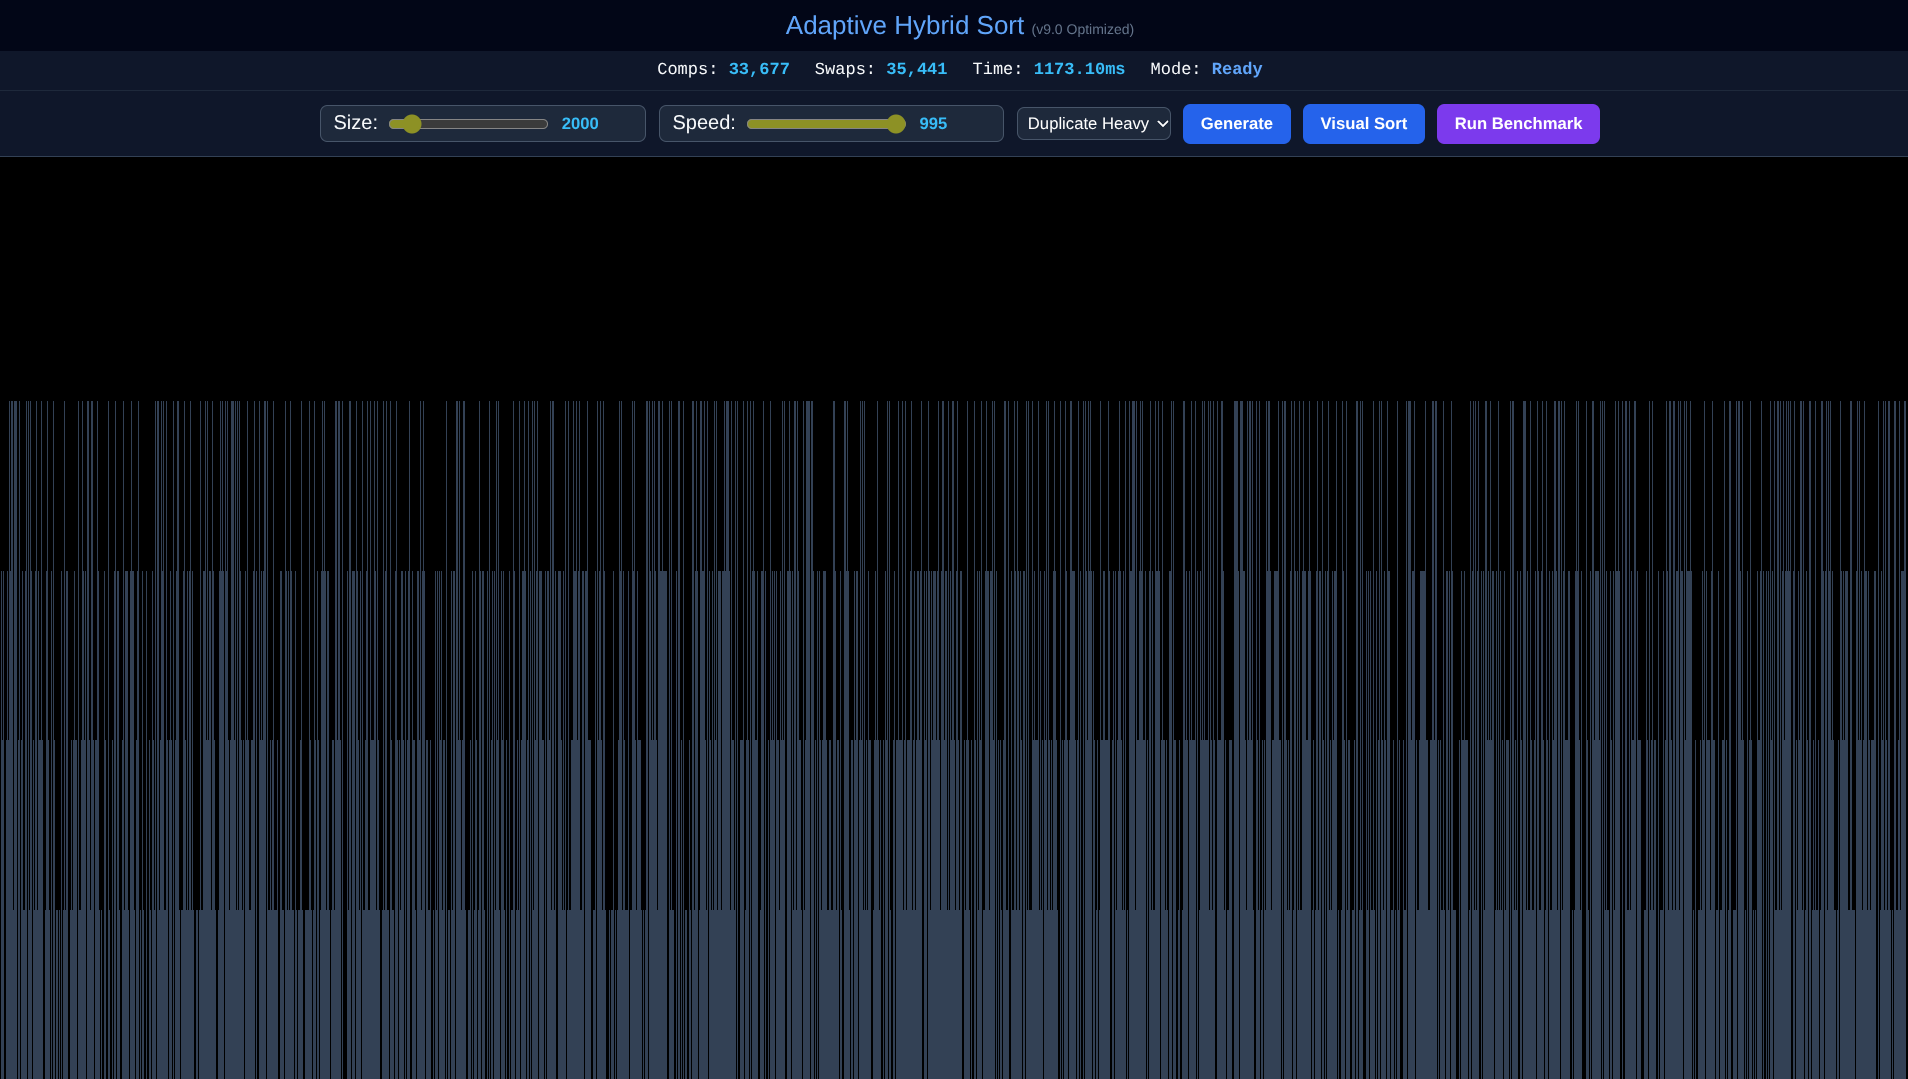Screen dimensions: 1908x1079
Task: Click the Generate button
Action: pyautogui.click(x=1236, y=124)
